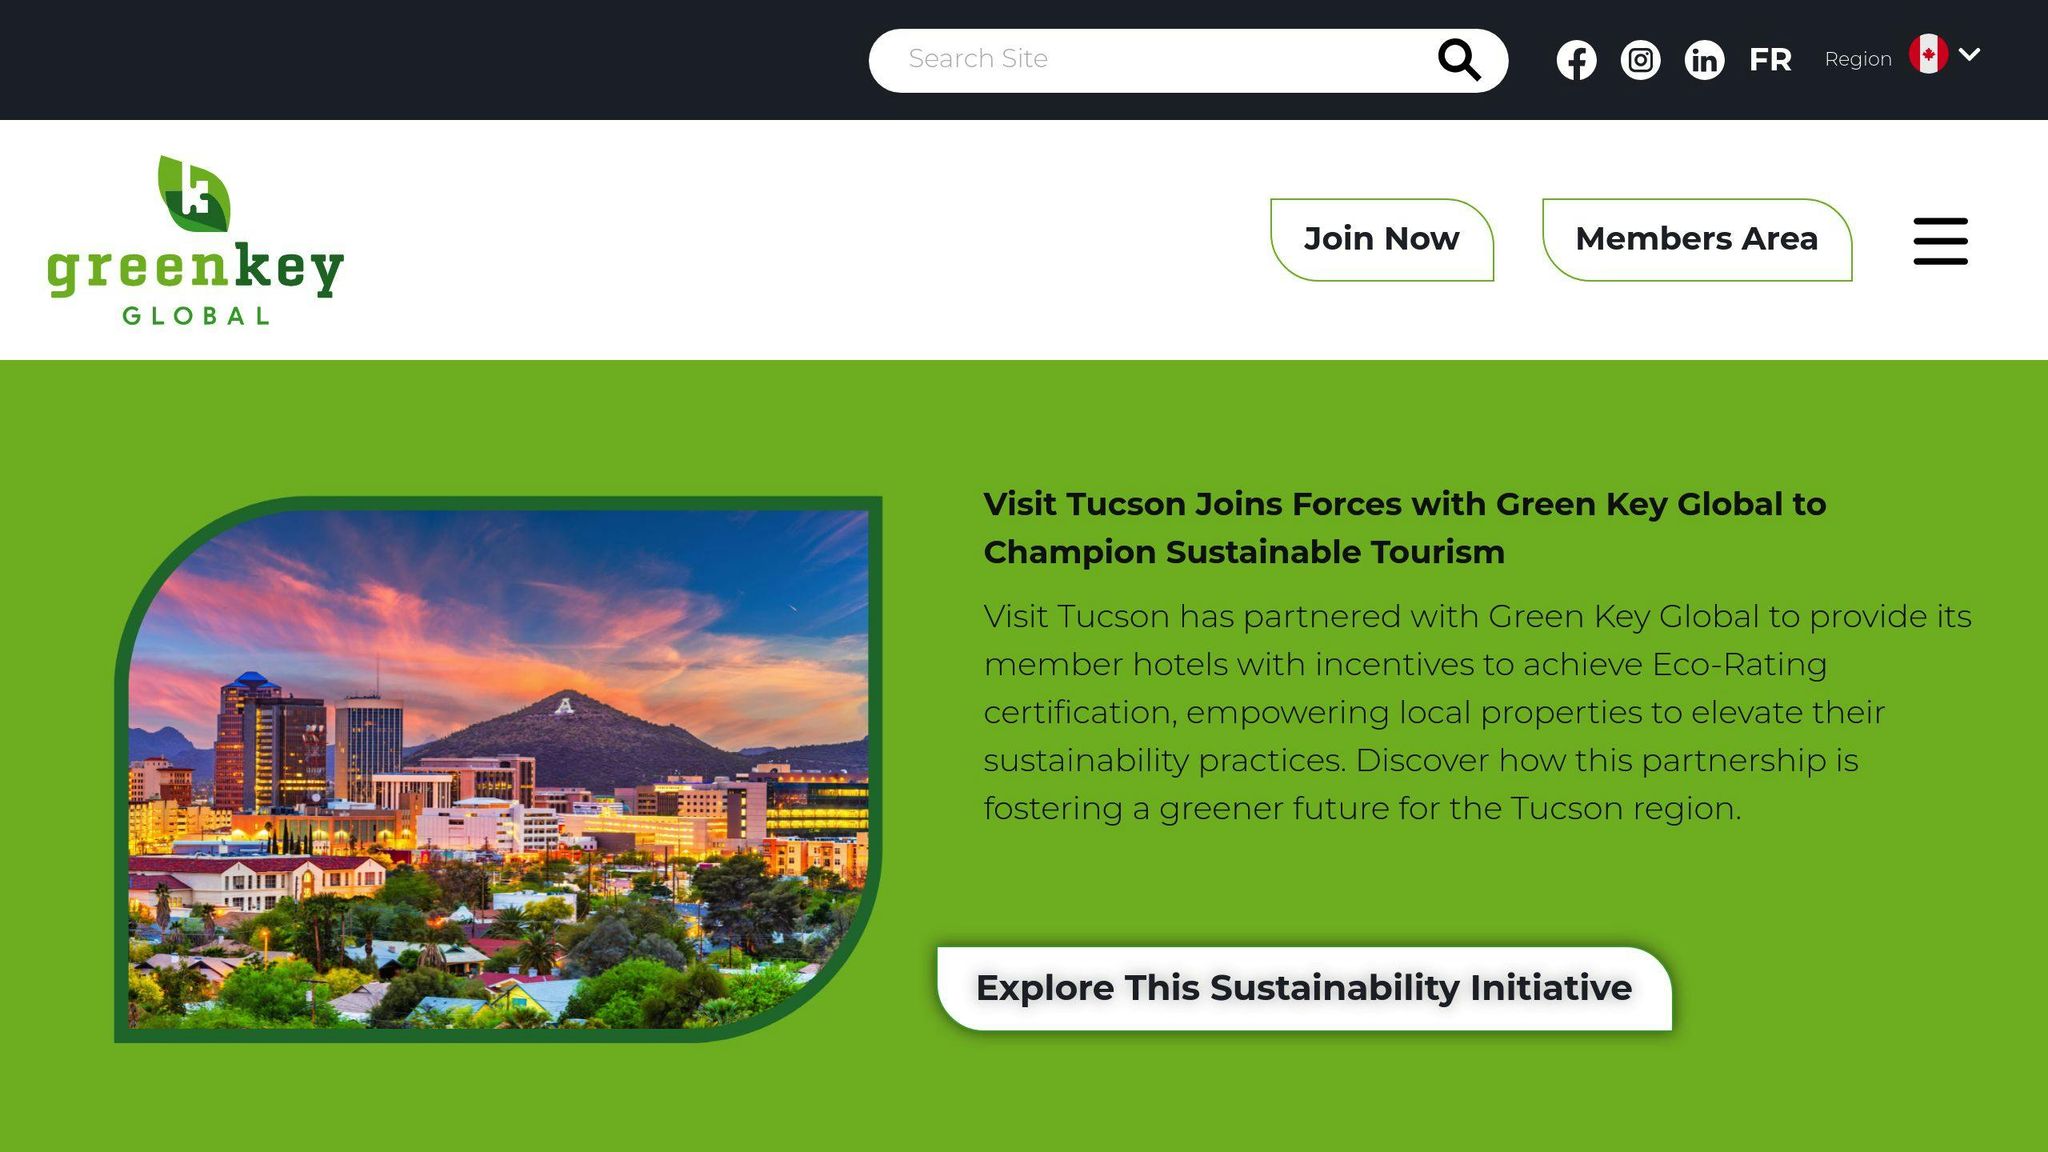Open the Facebook social icon
2048x1152 pixels.
[x=1576, y=60]
